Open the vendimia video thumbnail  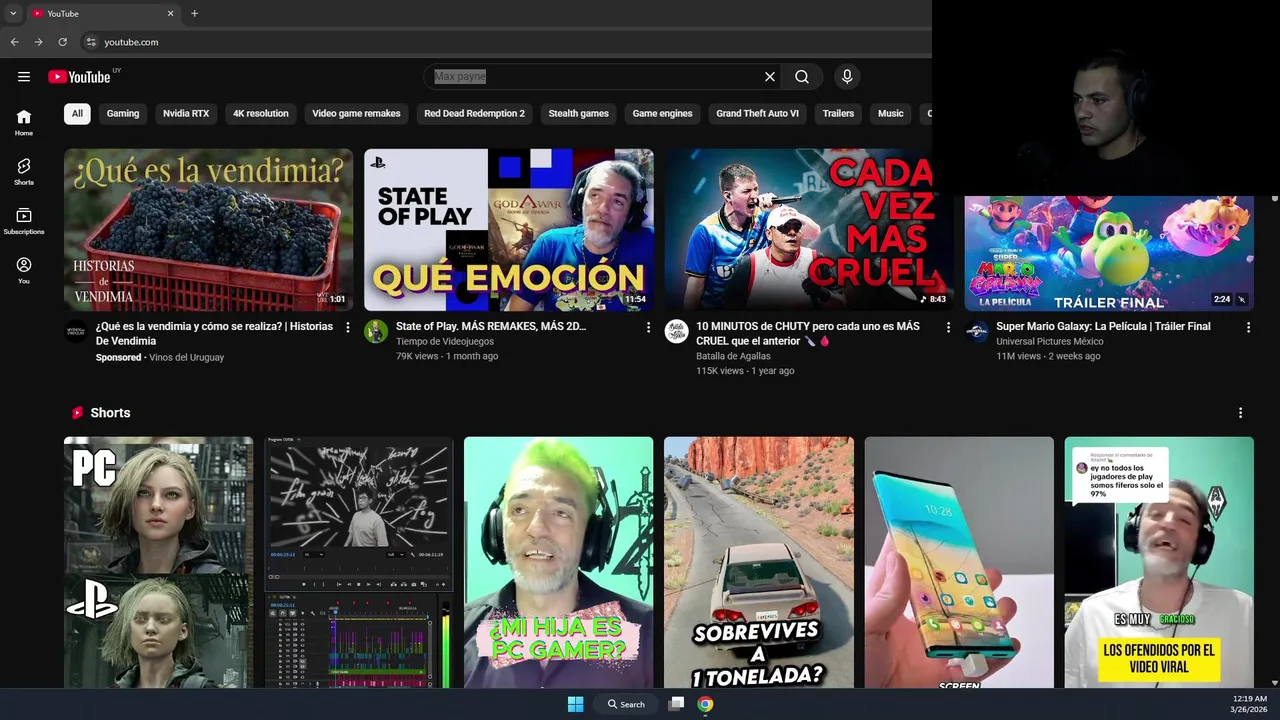(209, 230)
